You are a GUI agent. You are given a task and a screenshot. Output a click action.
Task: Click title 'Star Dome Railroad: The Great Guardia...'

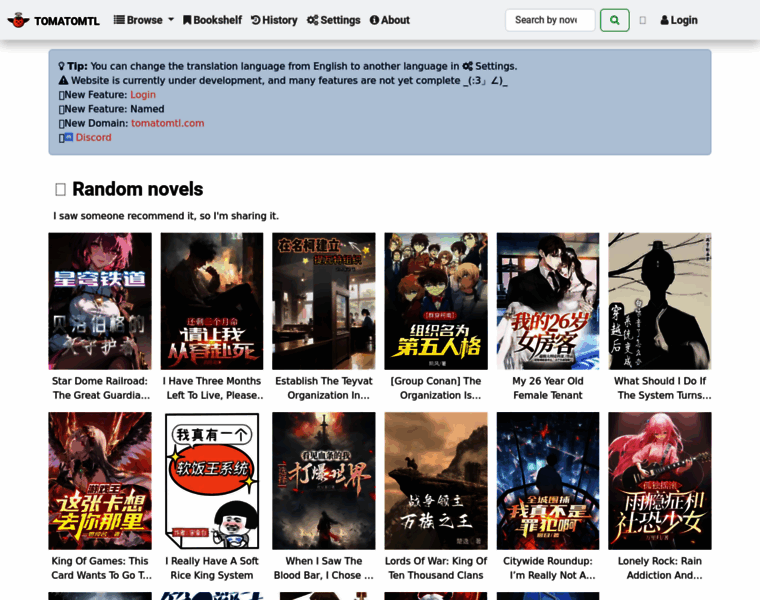point(100,388)
